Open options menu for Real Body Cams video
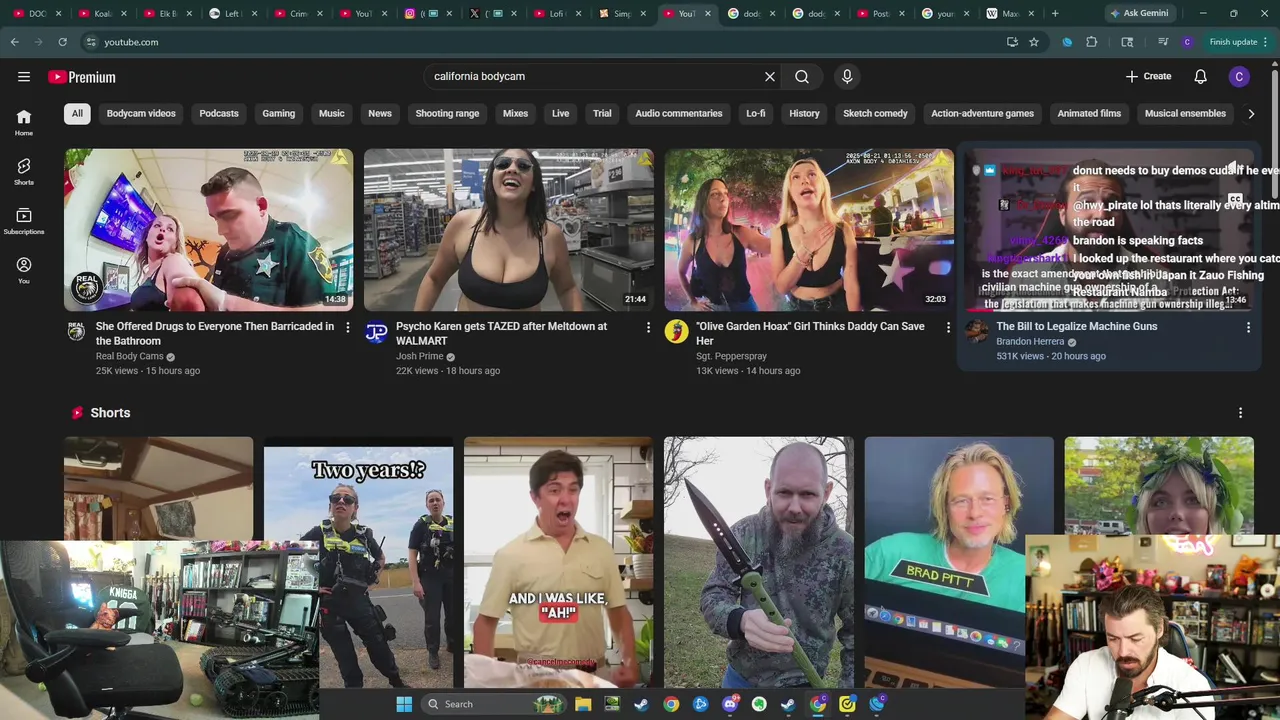The image size is (1280, 720). pos(348,327)
